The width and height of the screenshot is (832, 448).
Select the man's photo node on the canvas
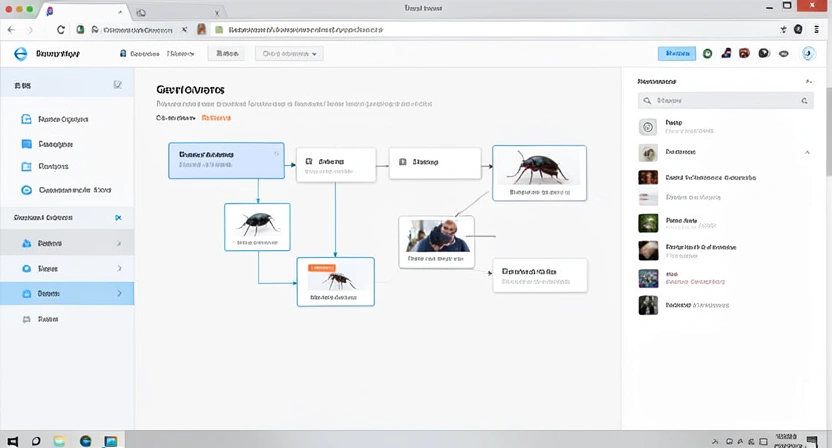tap(436, 241)
